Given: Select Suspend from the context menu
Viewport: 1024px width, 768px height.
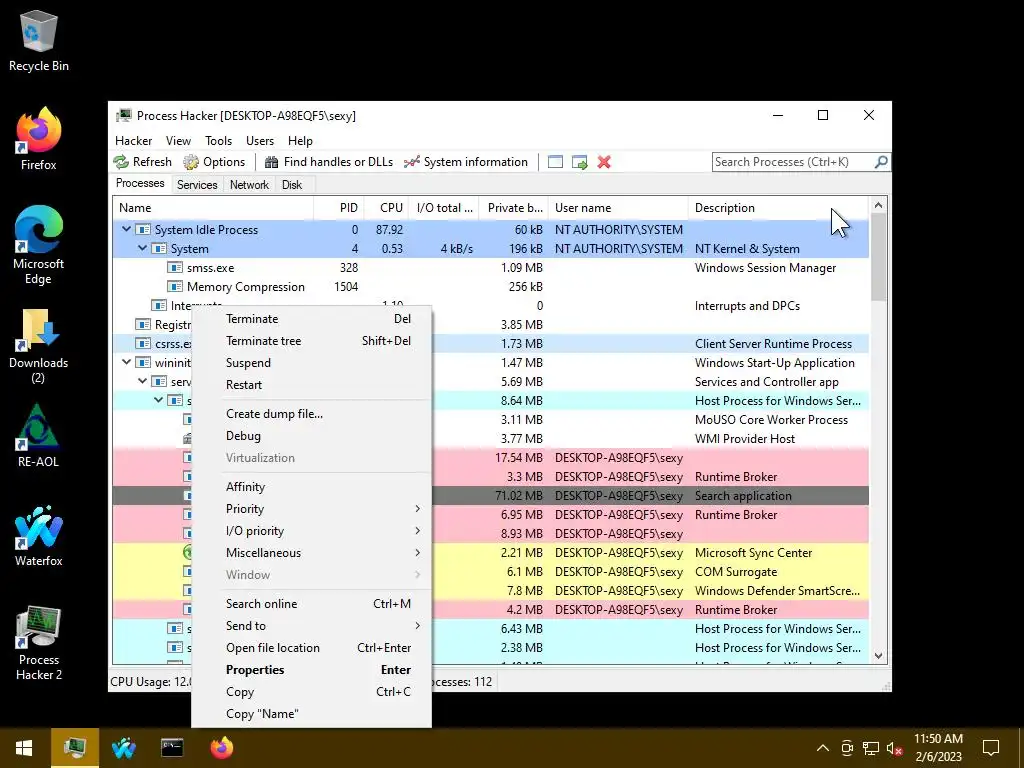Looking at the screenshot, I should coord(312,363).
